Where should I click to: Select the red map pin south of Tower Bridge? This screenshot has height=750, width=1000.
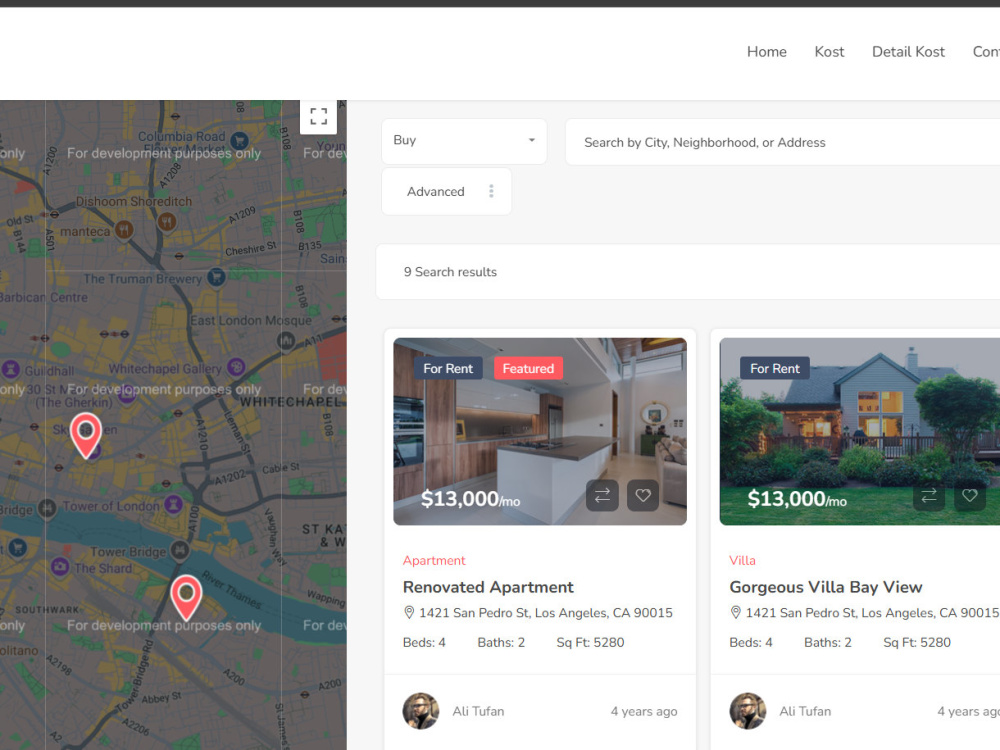(x=186, y=598)
